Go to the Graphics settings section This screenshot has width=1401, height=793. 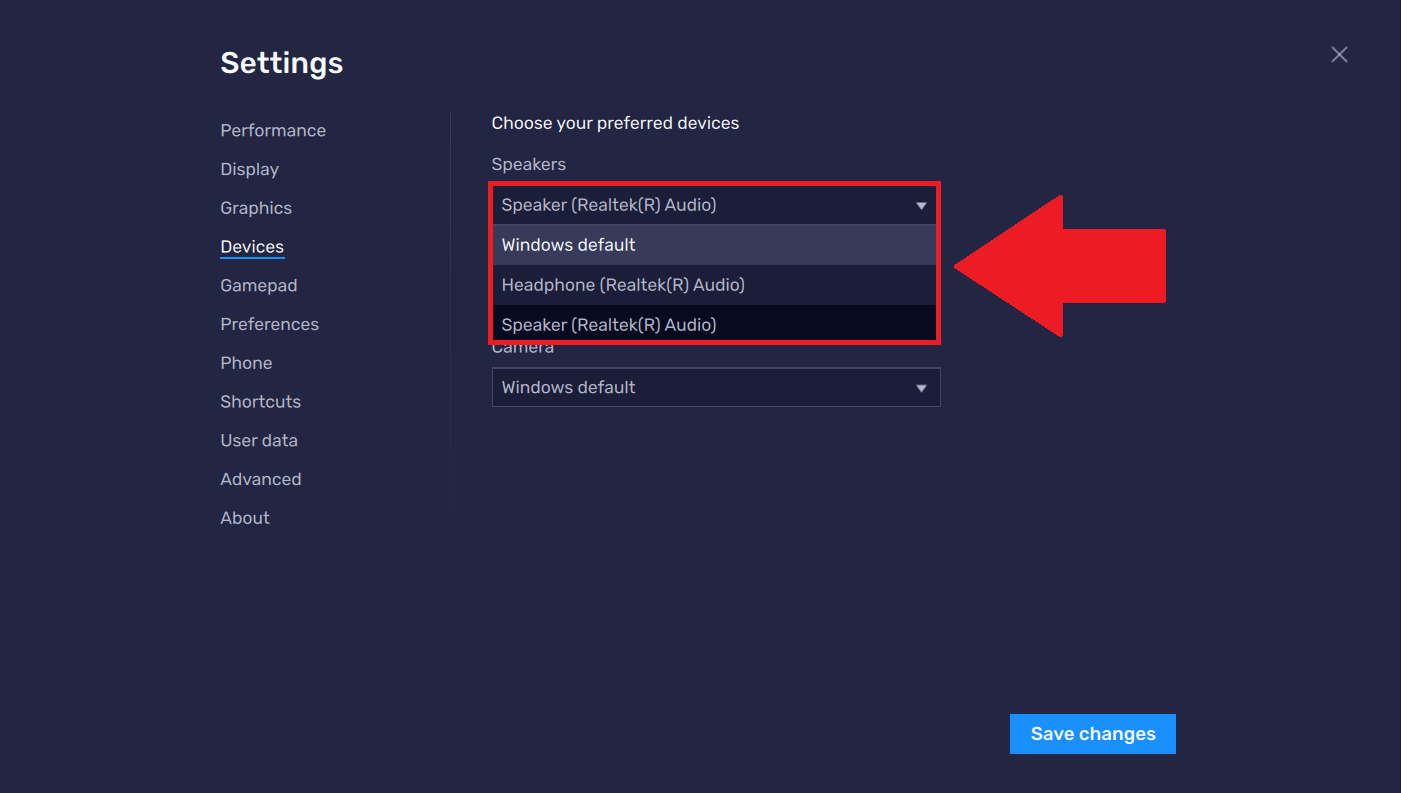click(x=256, y=208)
